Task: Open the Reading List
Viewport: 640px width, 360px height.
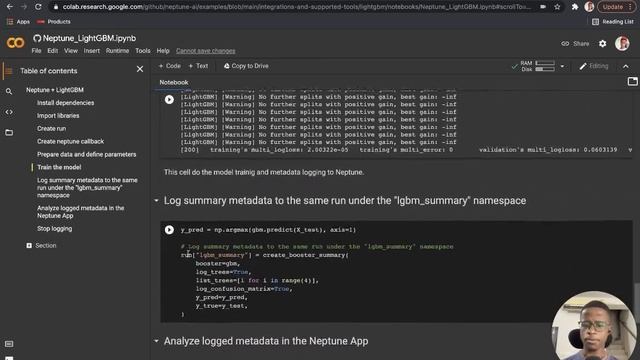Action: 613,22
